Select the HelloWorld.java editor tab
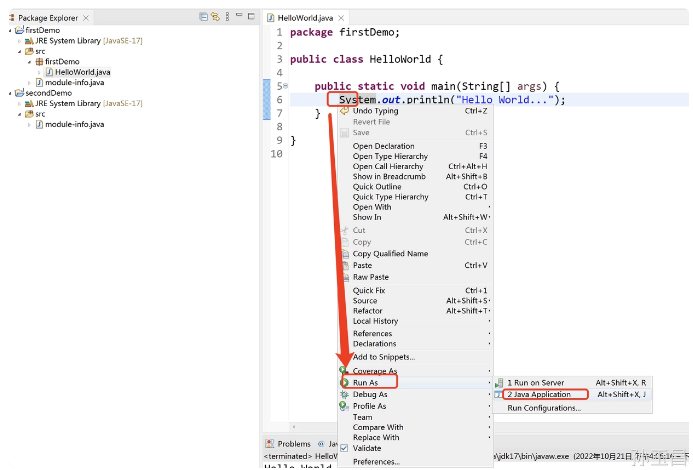This screenshot has width=693, height=470. tap(305, 18)
